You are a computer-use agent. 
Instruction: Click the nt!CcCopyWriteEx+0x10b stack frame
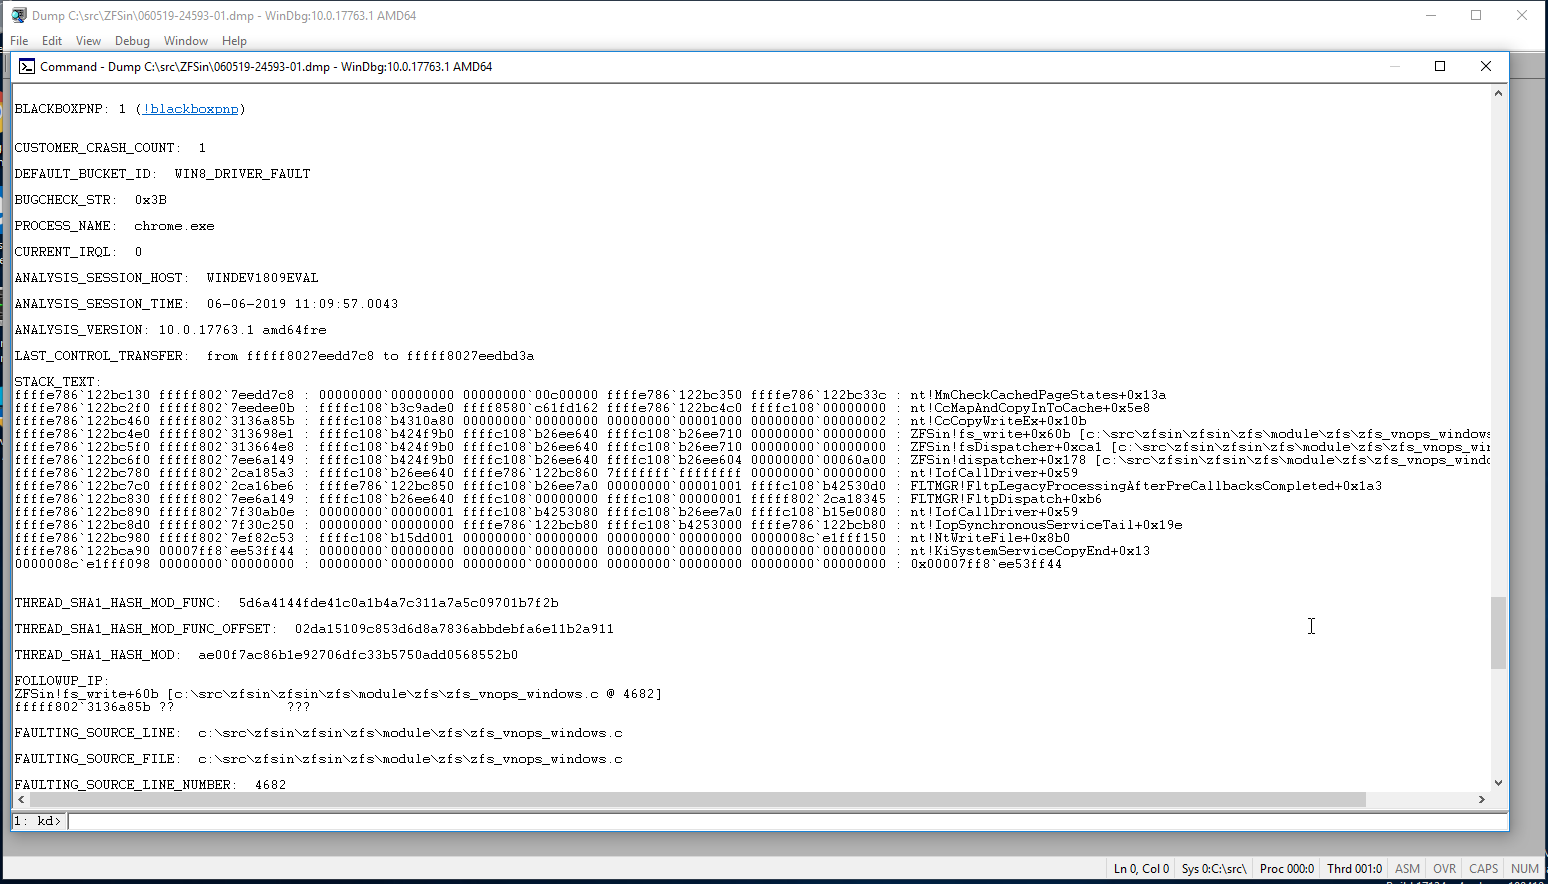click(x=998, y=421)
